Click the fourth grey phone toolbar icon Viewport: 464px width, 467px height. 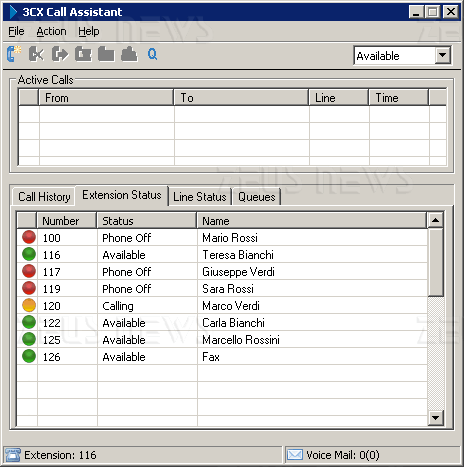(83, 54)
